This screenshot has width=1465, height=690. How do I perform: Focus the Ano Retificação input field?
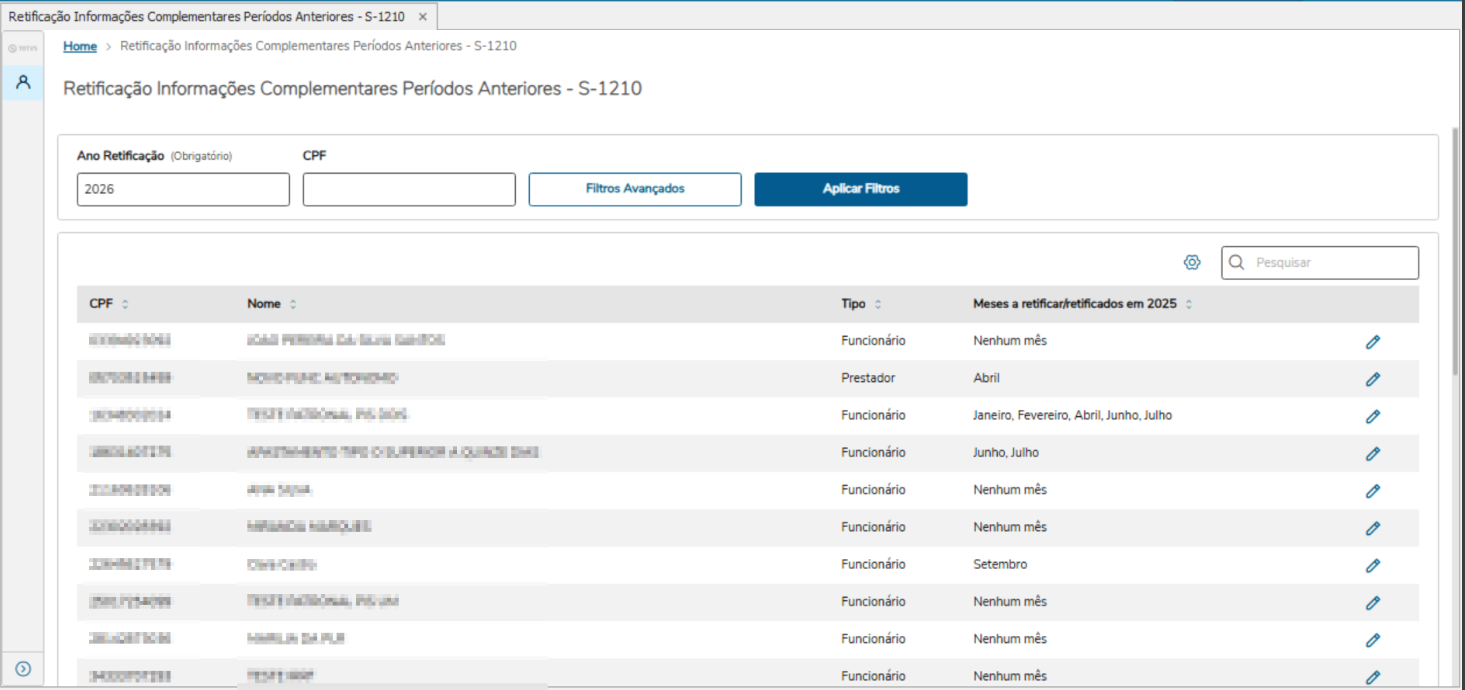point(183,189)
